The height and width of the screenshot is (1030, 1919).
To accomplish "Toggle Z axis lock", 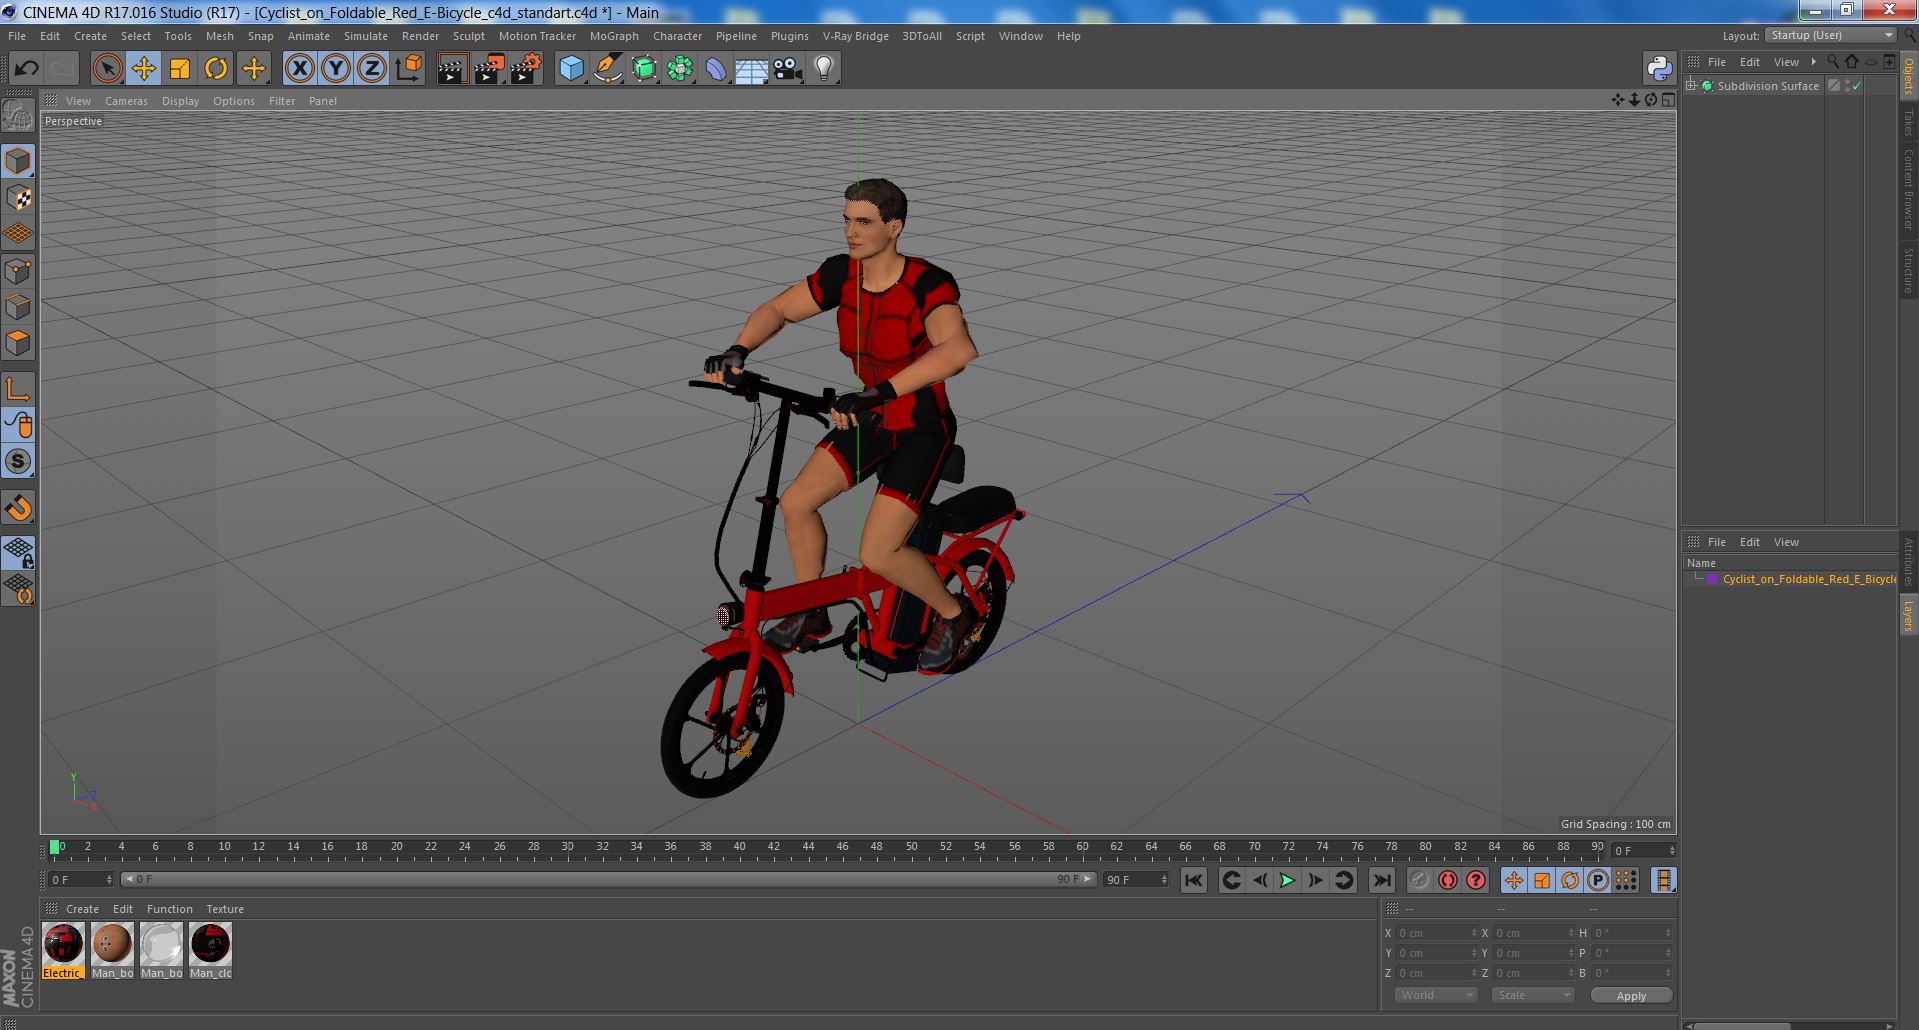I will [x=372, y=69].
